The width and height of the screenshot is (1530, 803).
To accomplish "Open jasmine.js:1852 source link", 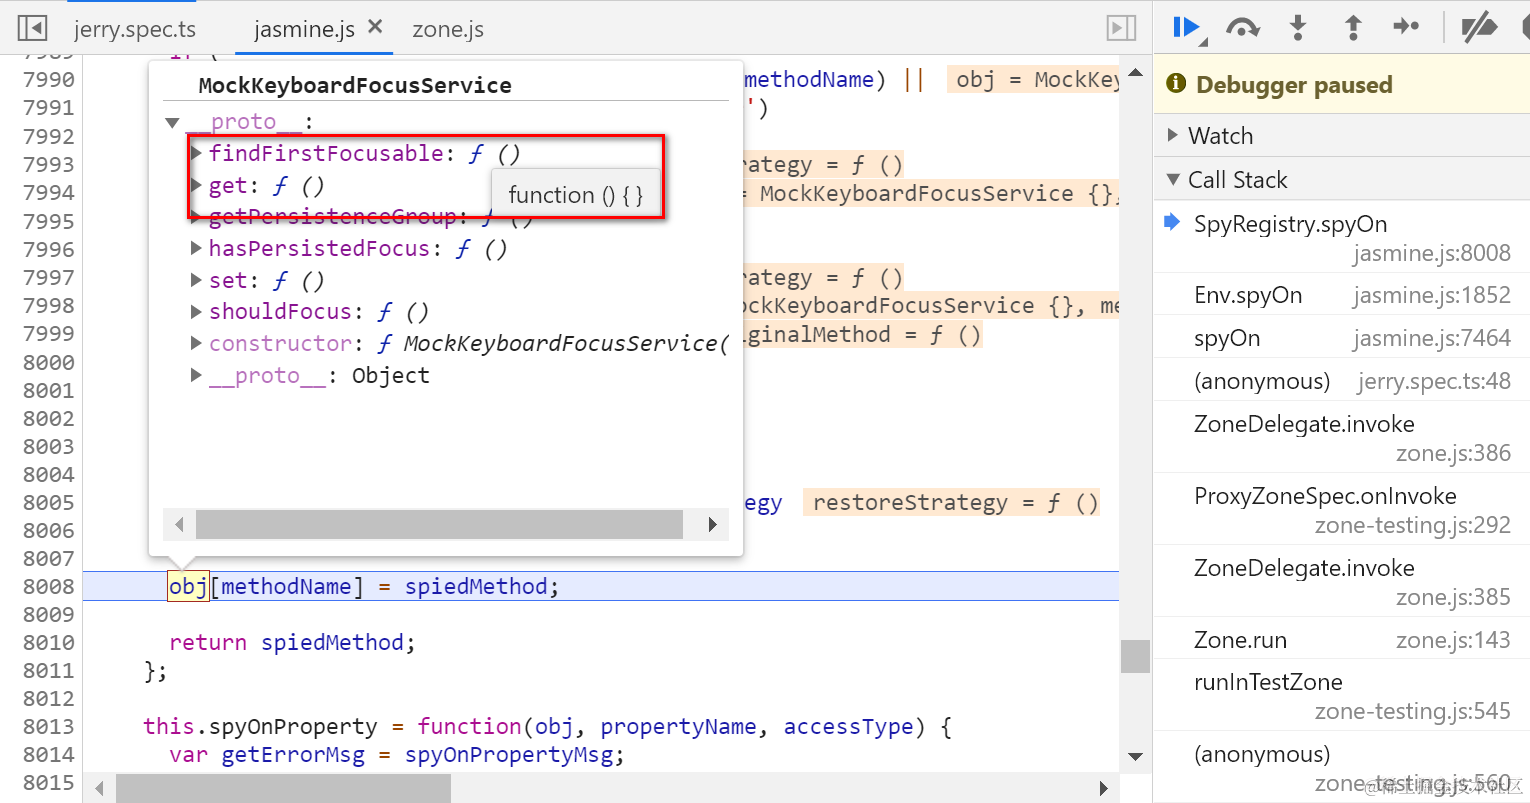I will pos(1432,295).
